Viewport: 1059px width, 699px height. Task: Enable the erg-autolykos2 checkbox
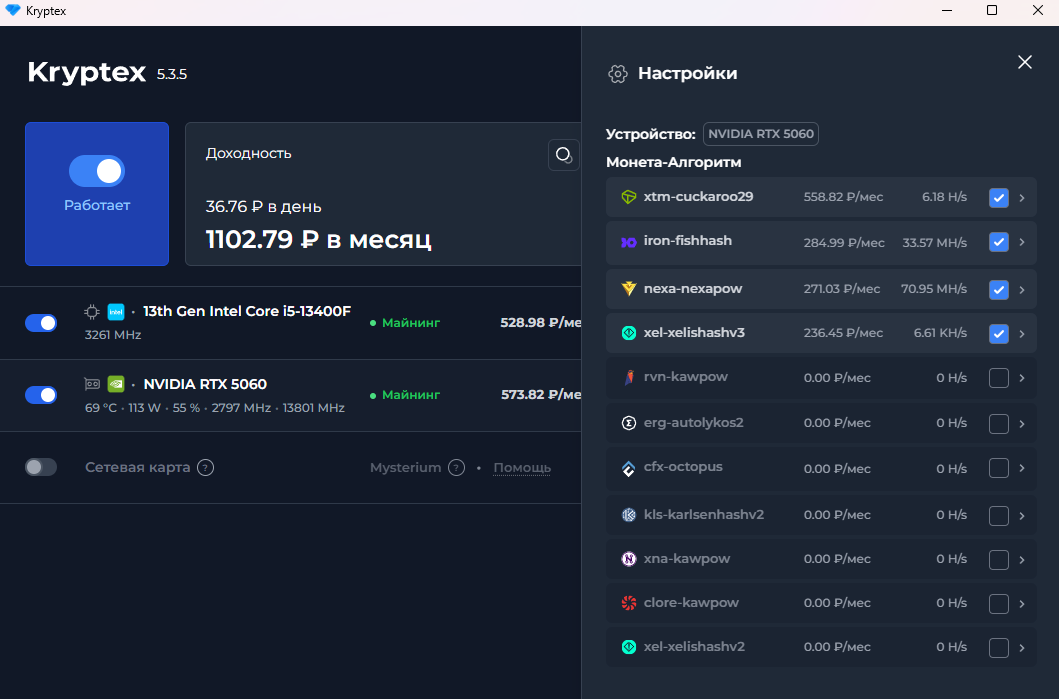998,424
